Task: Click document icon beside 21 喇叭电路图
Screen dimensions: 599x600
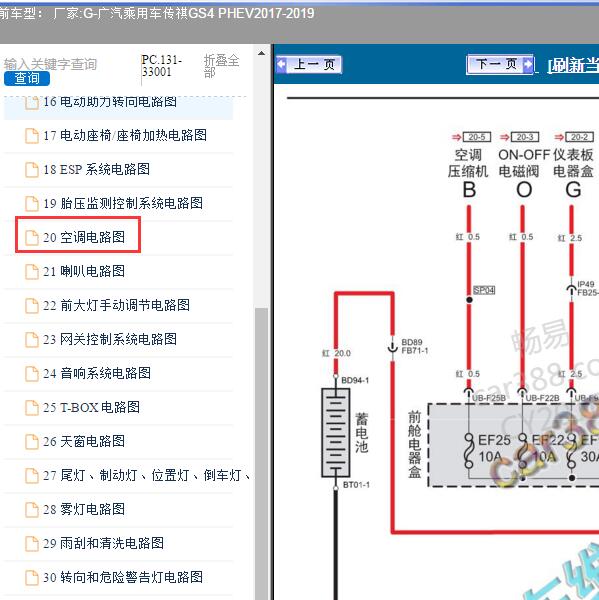Action: tap(32, 272)
